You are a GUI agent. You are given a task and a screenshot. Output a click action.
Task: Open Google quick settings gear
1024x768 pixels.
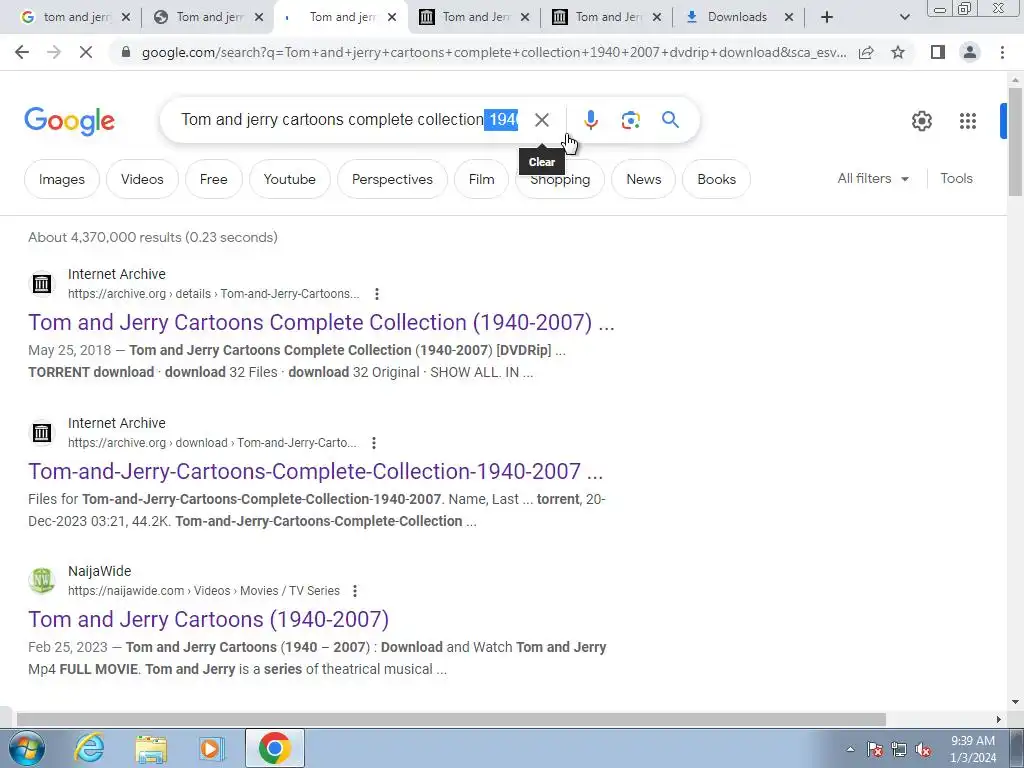coord(921,121)
